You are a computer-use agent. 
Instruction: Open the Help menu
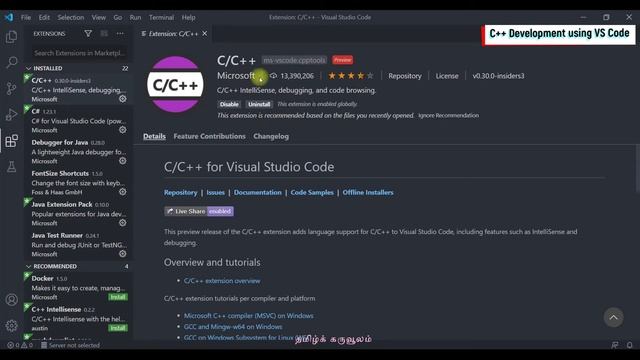pyautogui.click(x=188, y=17)
